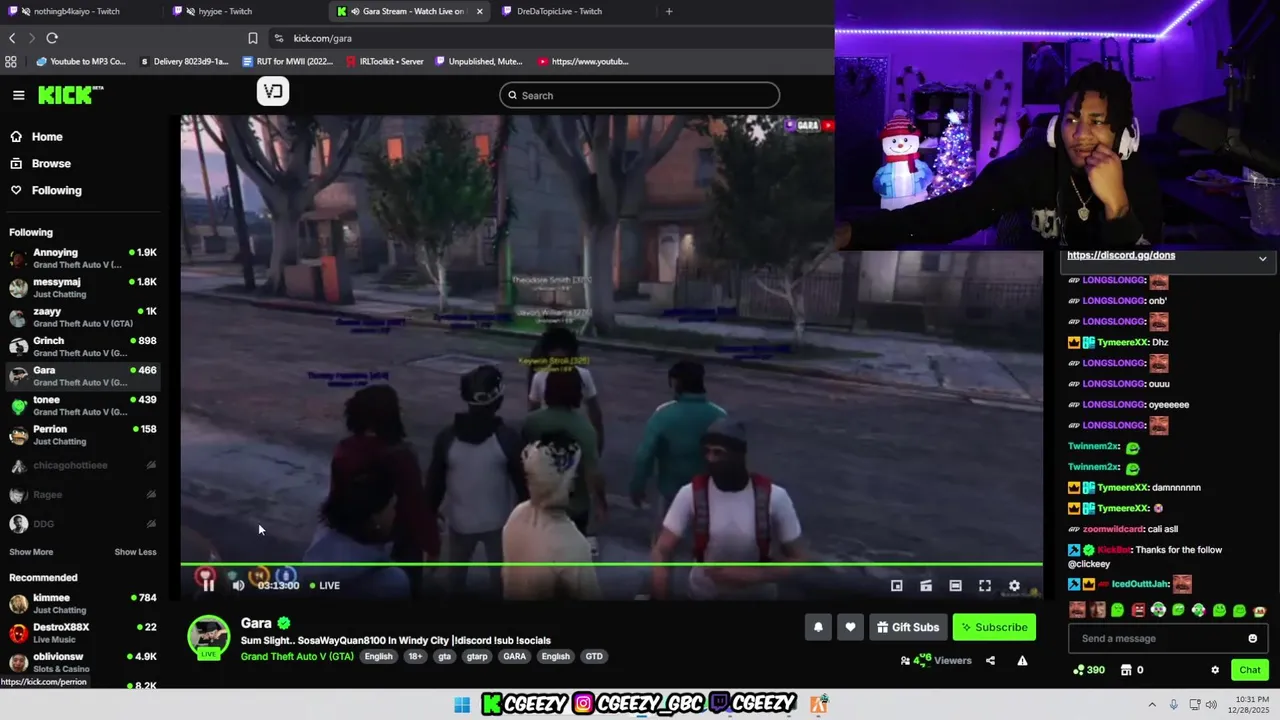Click the Send a message field
This screenshot has height=720, width=1280.
click(1167, 638)
